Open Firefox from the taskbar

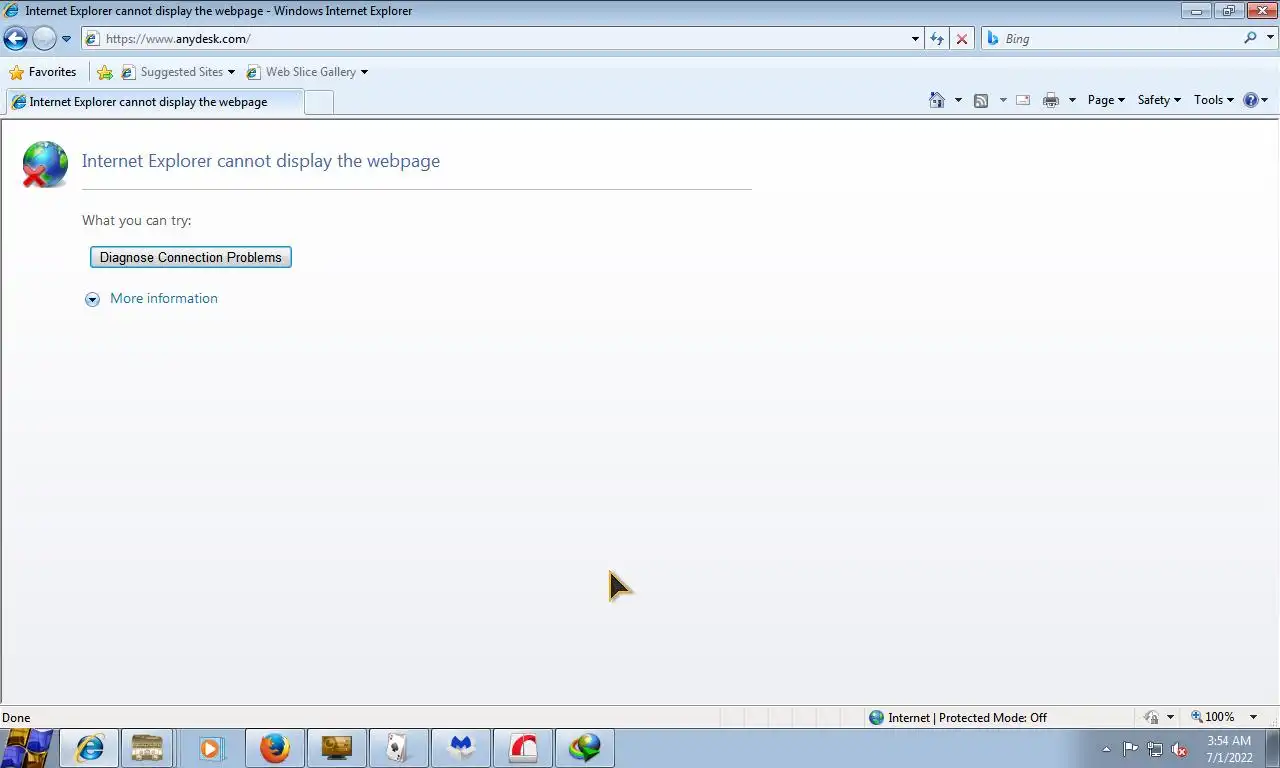274,748
